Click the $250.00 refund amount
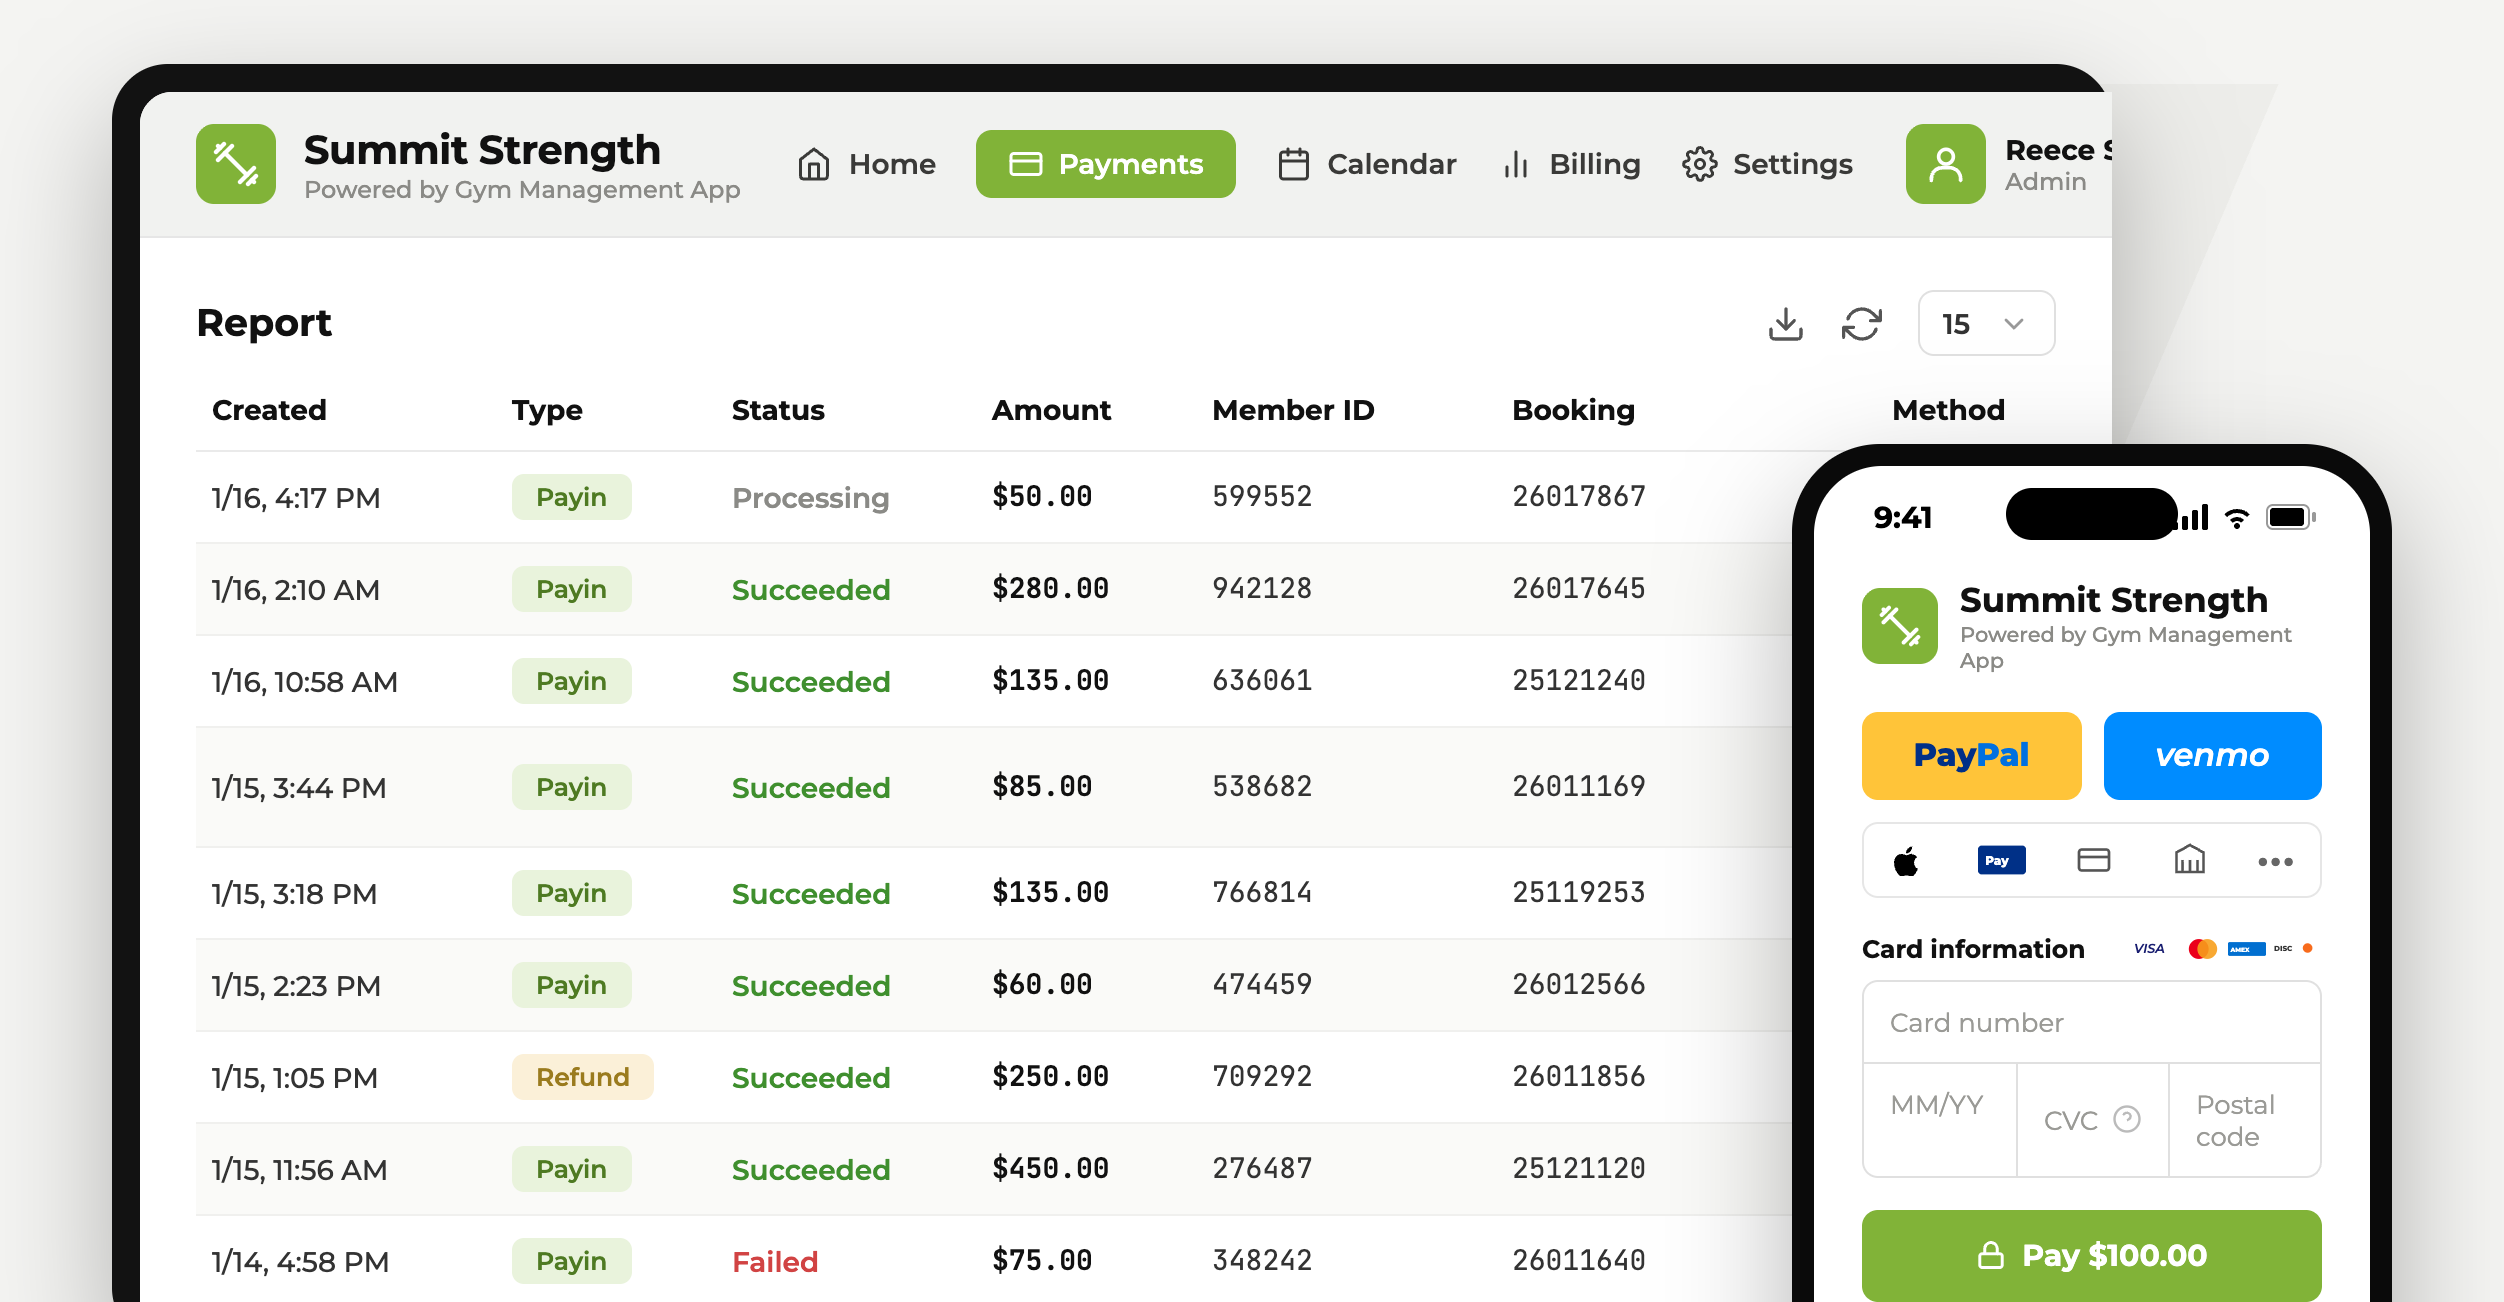This screenshot has width=2504, height=1302. (1050, 1076)
